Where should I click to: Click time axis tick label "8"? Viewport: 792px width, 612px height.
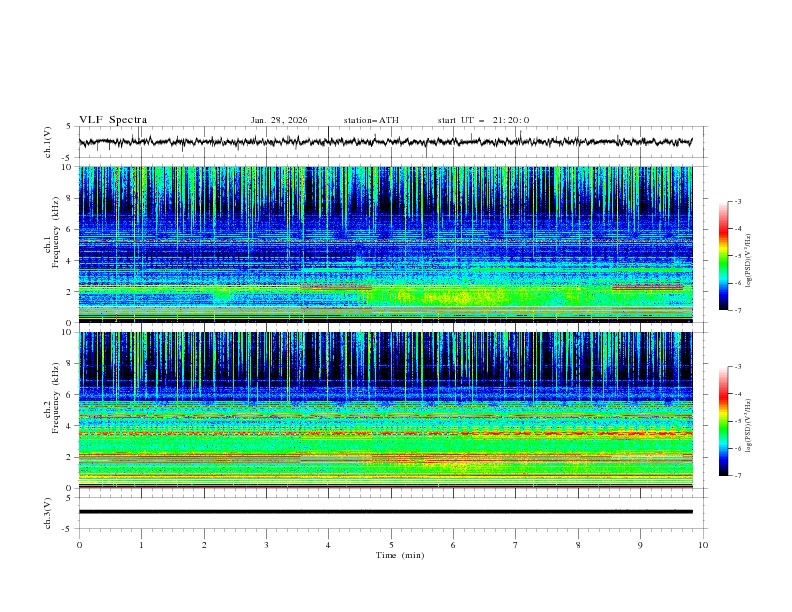pos(578,545)
